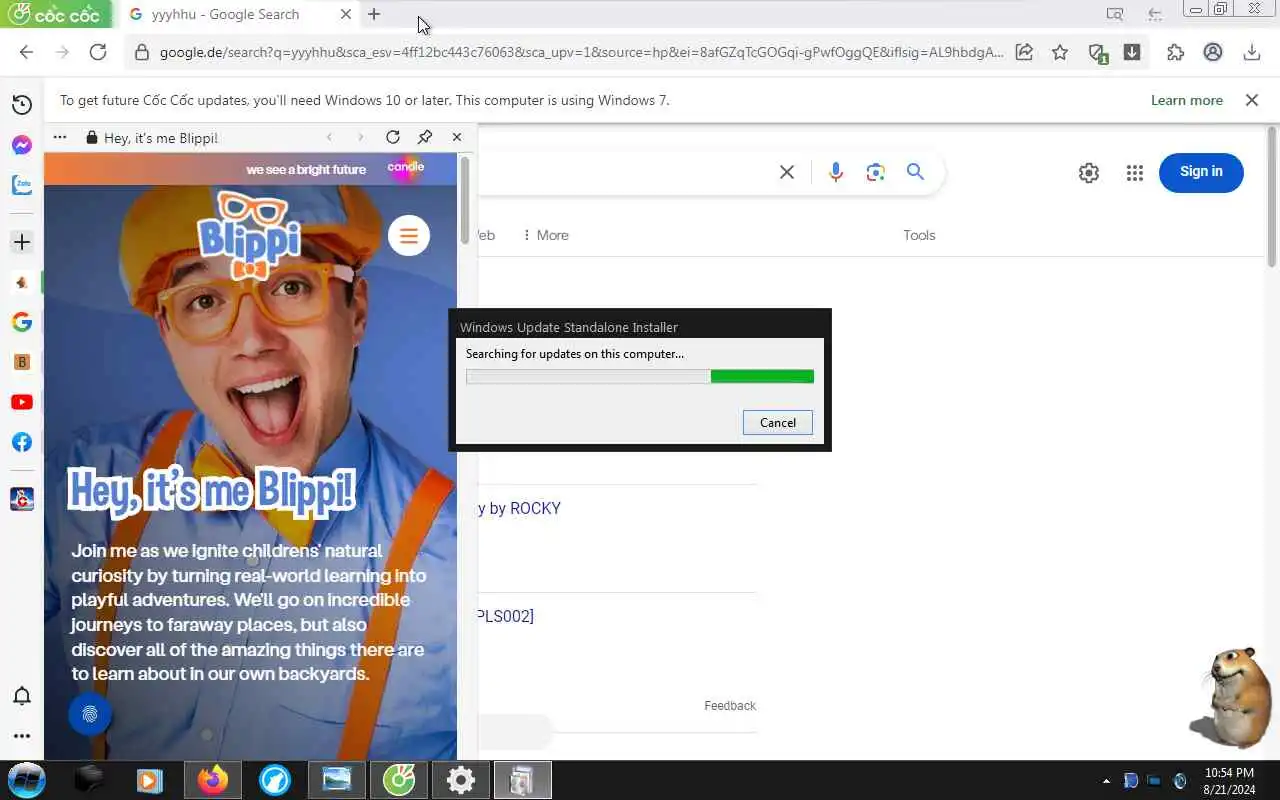
Task: Click the Cốc Cốc logo menu button
Action: [55, 14]
